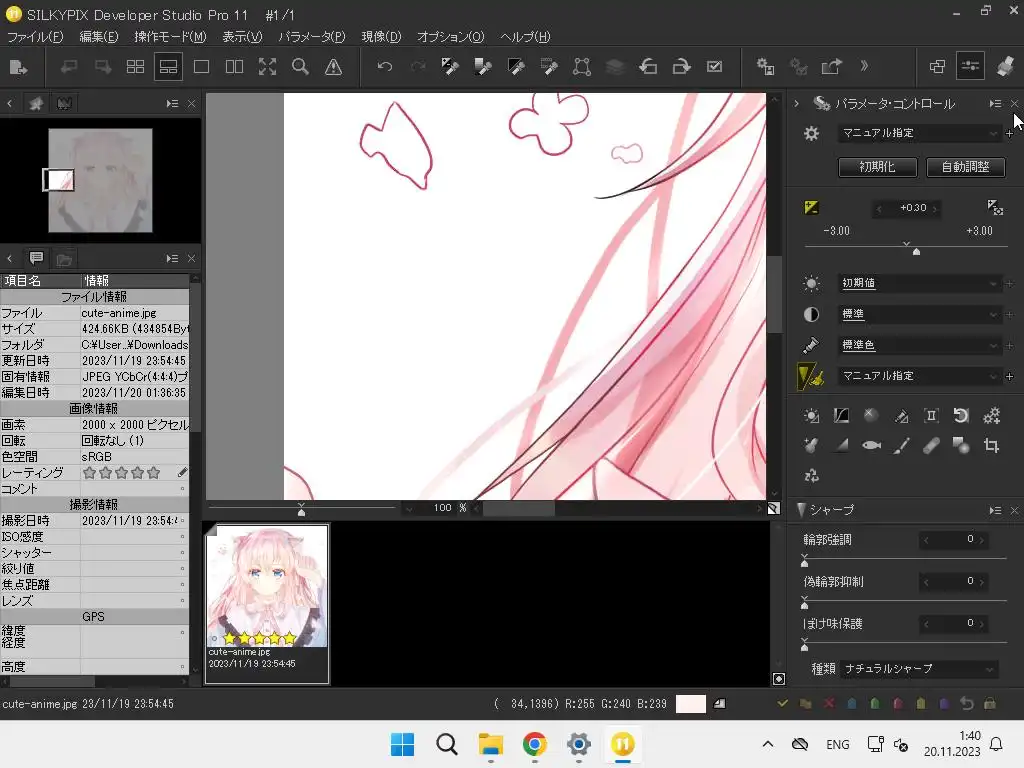This screenshot has height=768, width=1024.
Task: Open the 操作モード(M) menu
Action: click(170, 37)
